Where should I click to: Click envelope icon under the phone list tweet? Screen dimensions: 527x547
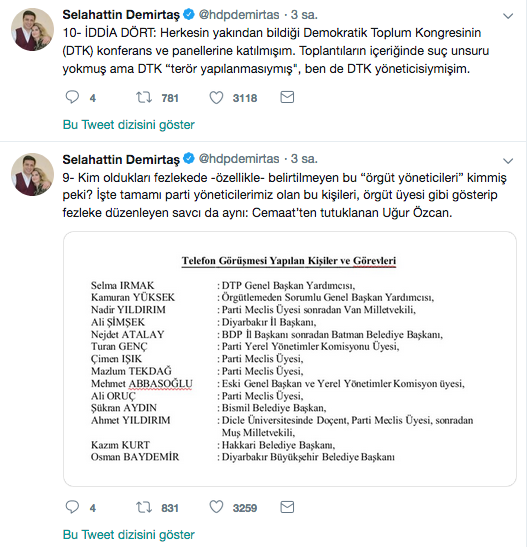287,507
